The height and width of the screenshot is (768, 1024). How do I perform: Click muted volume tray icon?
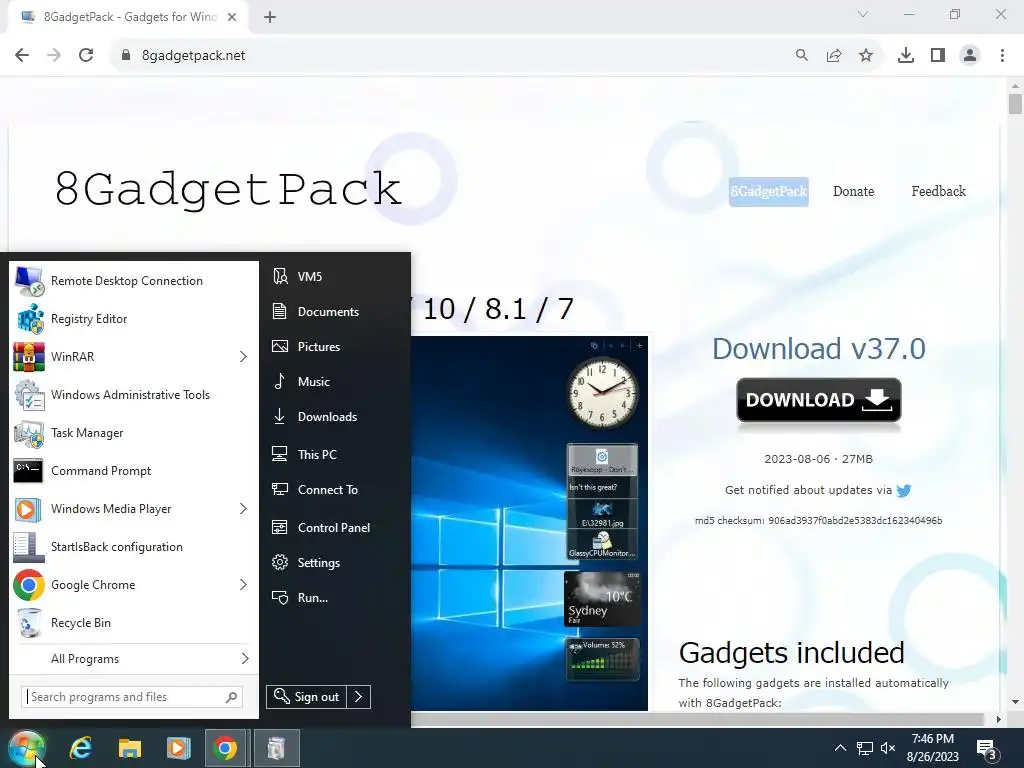pos(888,748)
